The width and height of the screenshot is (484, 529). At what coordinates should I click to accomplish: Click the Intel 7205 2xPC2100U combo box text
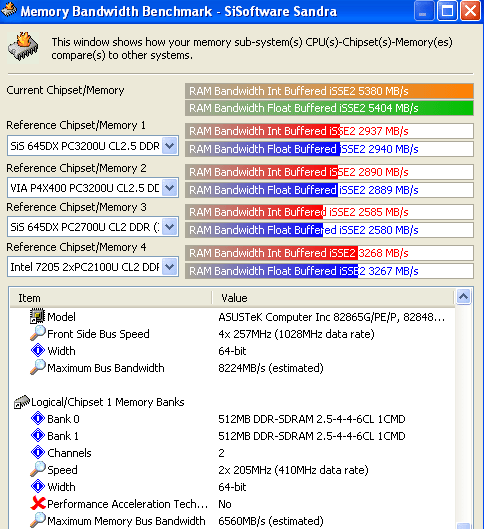pos(85,267)
